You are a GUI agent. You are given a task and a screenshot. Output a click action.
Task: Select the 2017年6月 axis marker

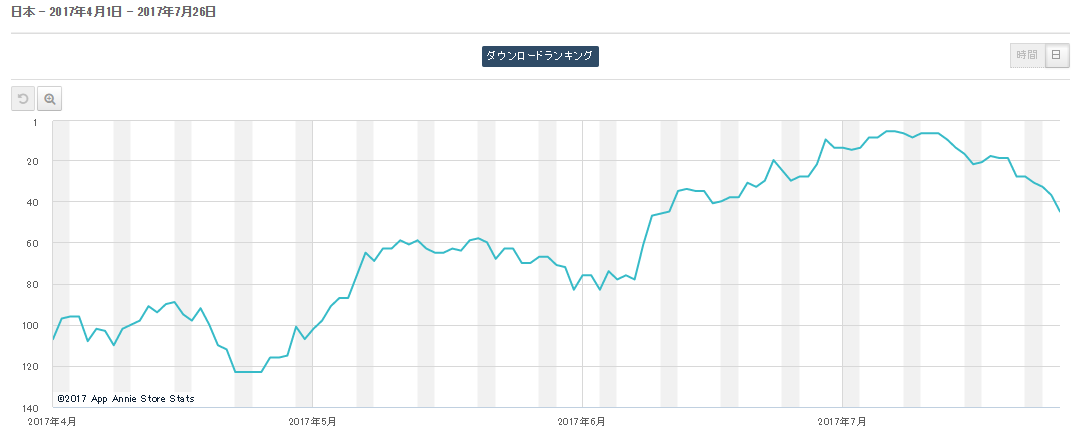click(581, 422)
